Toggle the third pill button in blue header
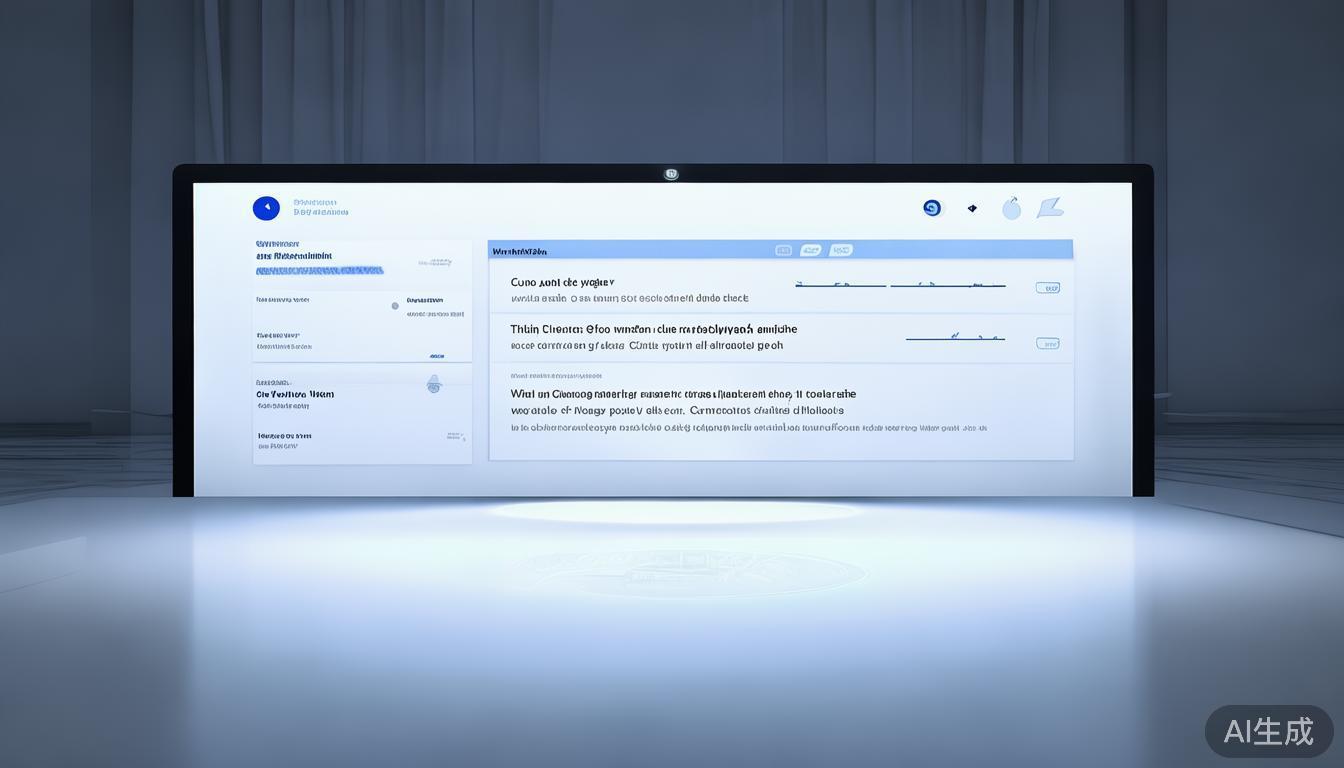Viewport: 1344px width, 768px height. pos(841,250)
